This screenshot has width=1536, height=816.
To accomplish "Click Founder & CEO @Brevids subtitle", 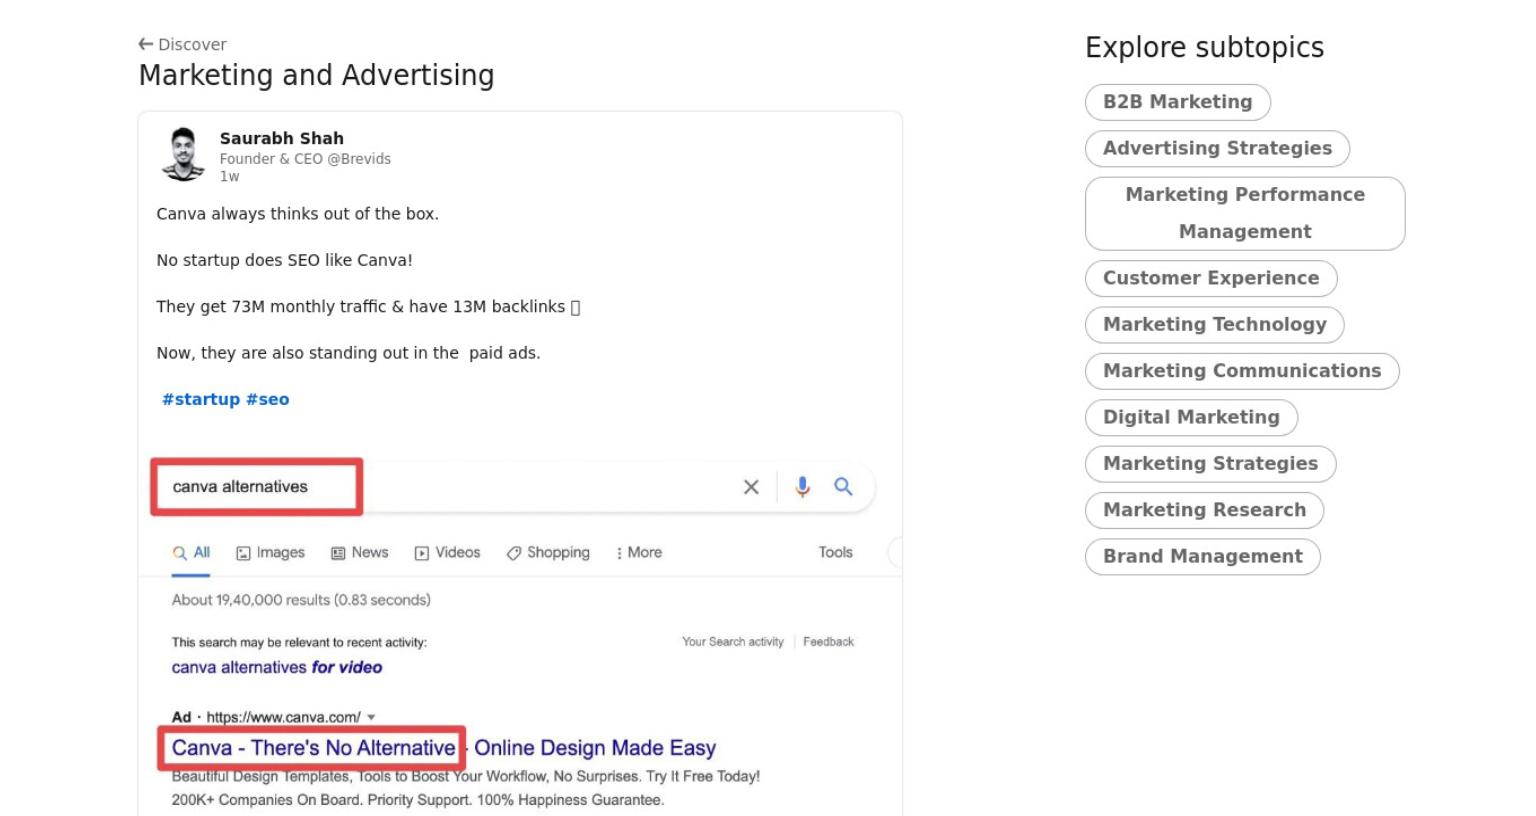I will click(305, 159).
